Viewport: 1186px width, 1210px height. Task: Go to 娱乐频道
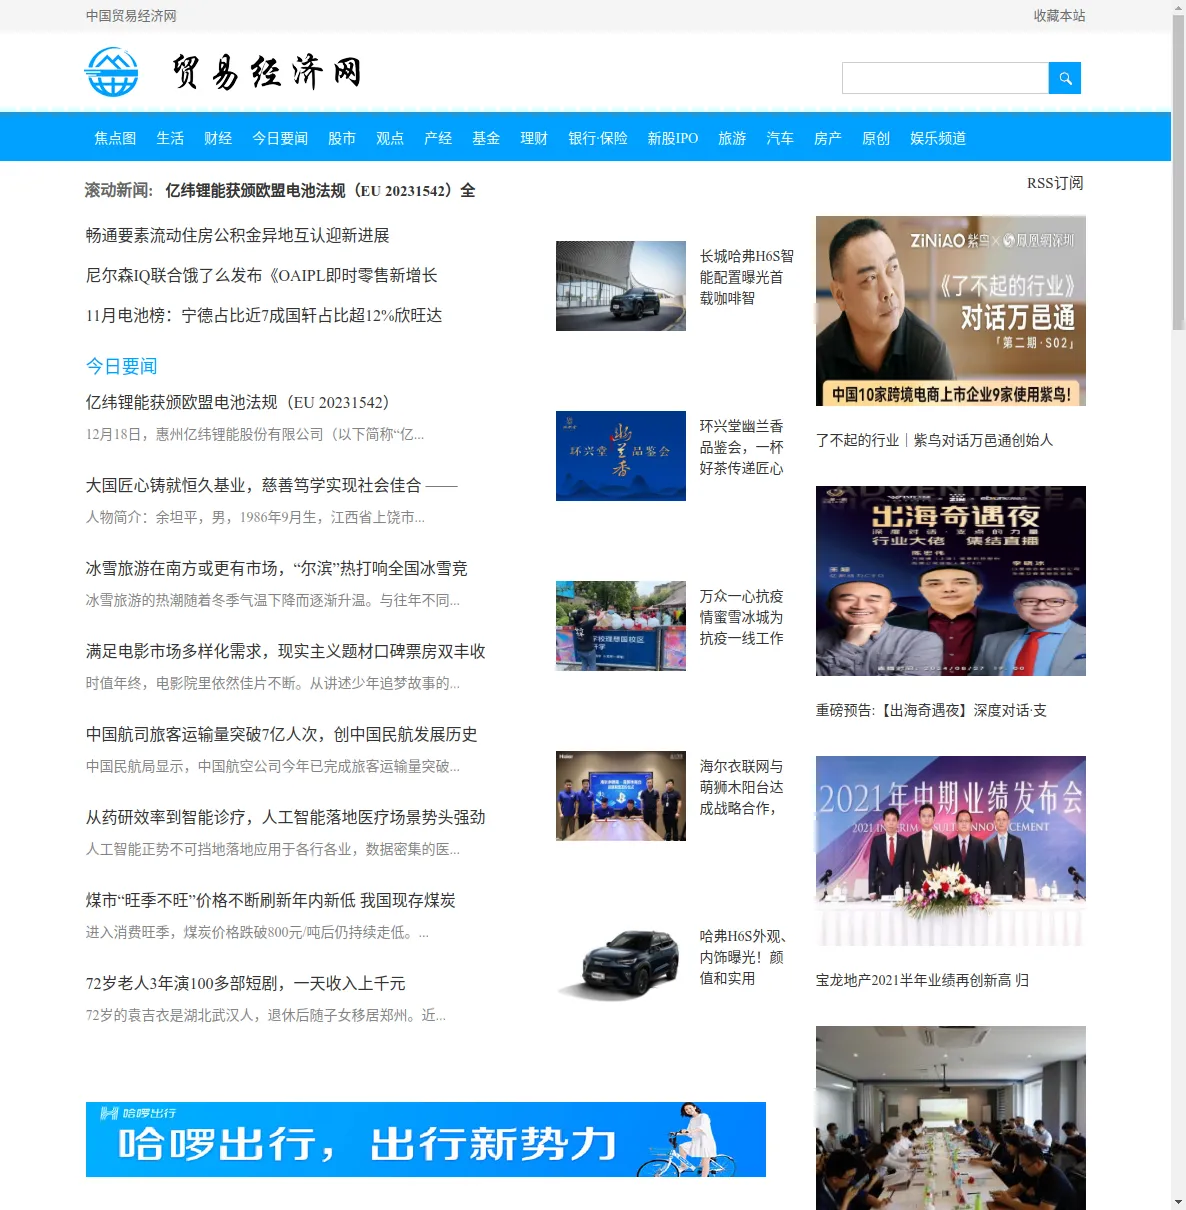(x=938, y=138)
